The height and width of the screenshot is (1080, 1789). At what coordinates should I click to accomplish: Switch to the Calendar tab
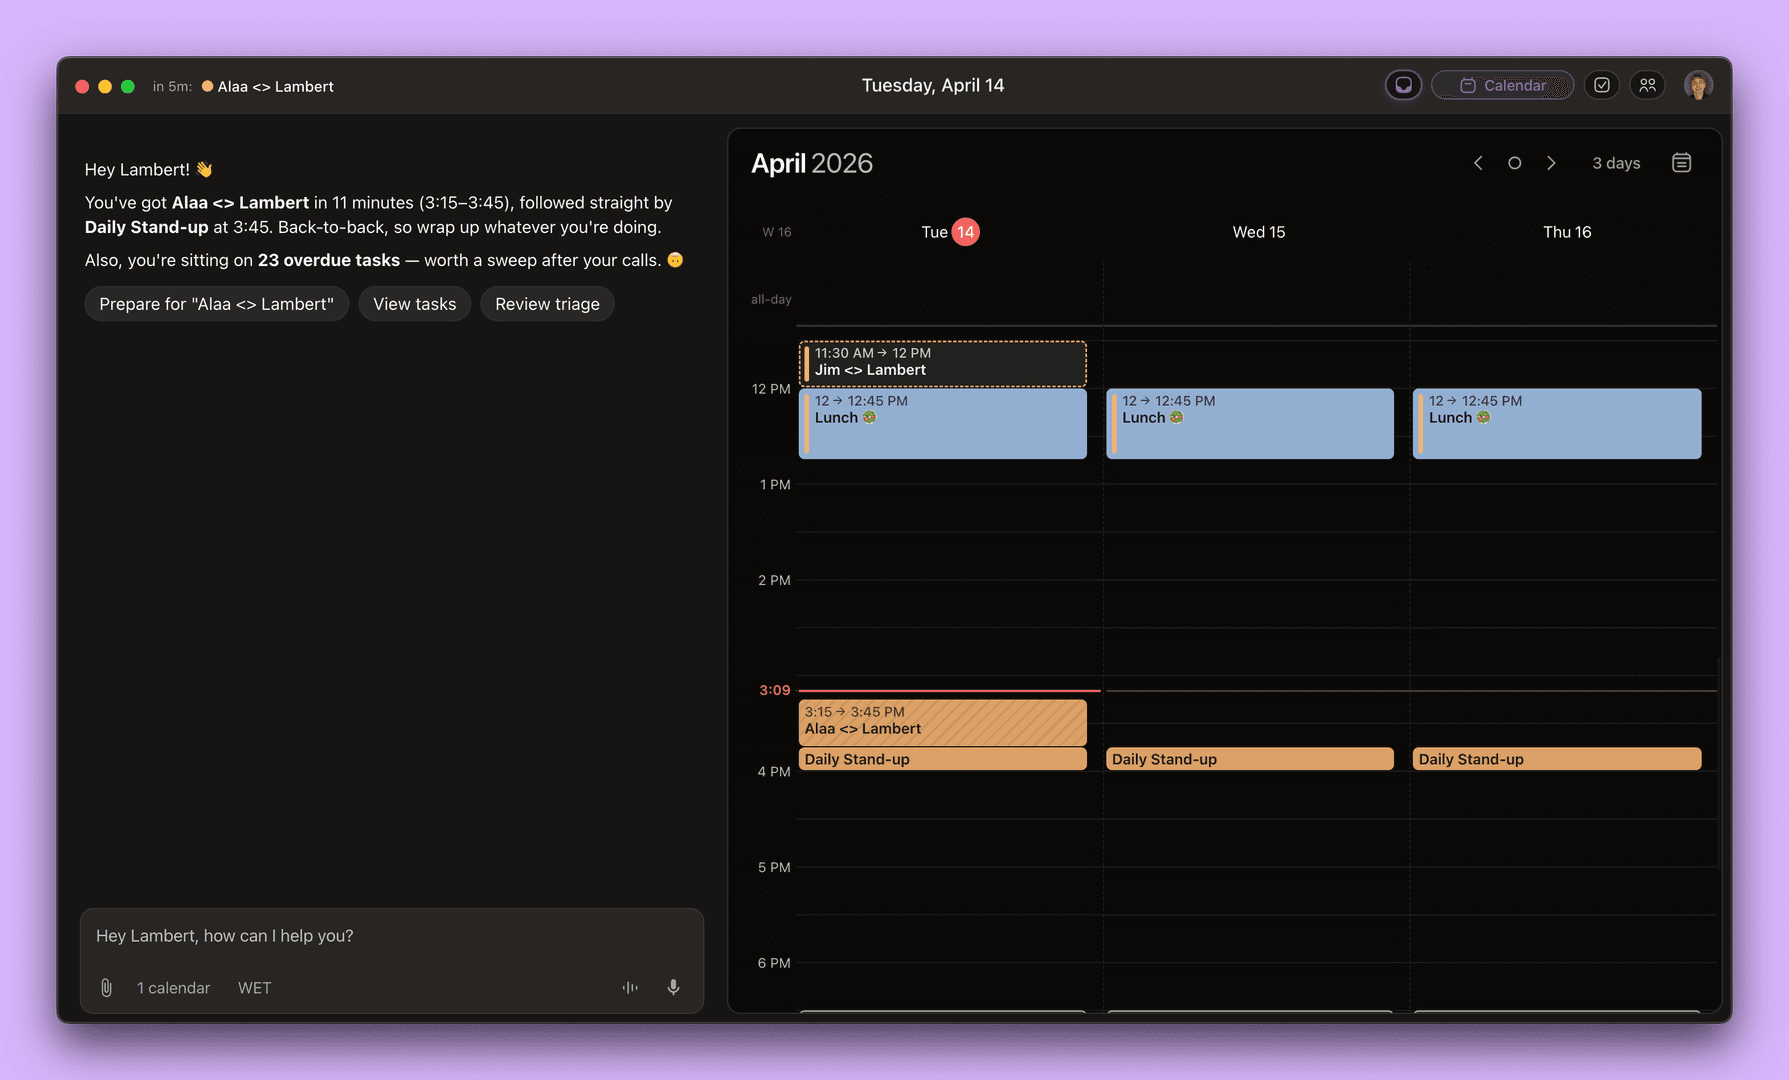point(1503,86)
